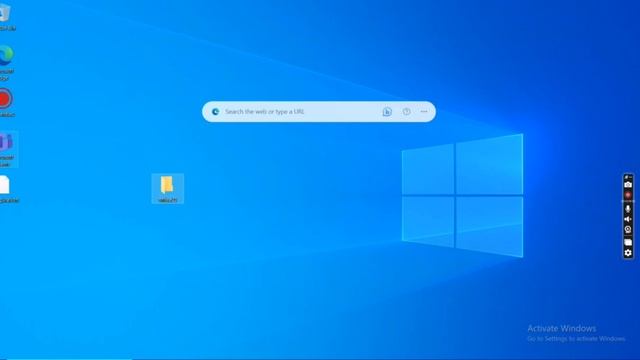The image size is (640, 360).
Task: Open the three-dot more options in search bar
Action: (x=424, y=111)
